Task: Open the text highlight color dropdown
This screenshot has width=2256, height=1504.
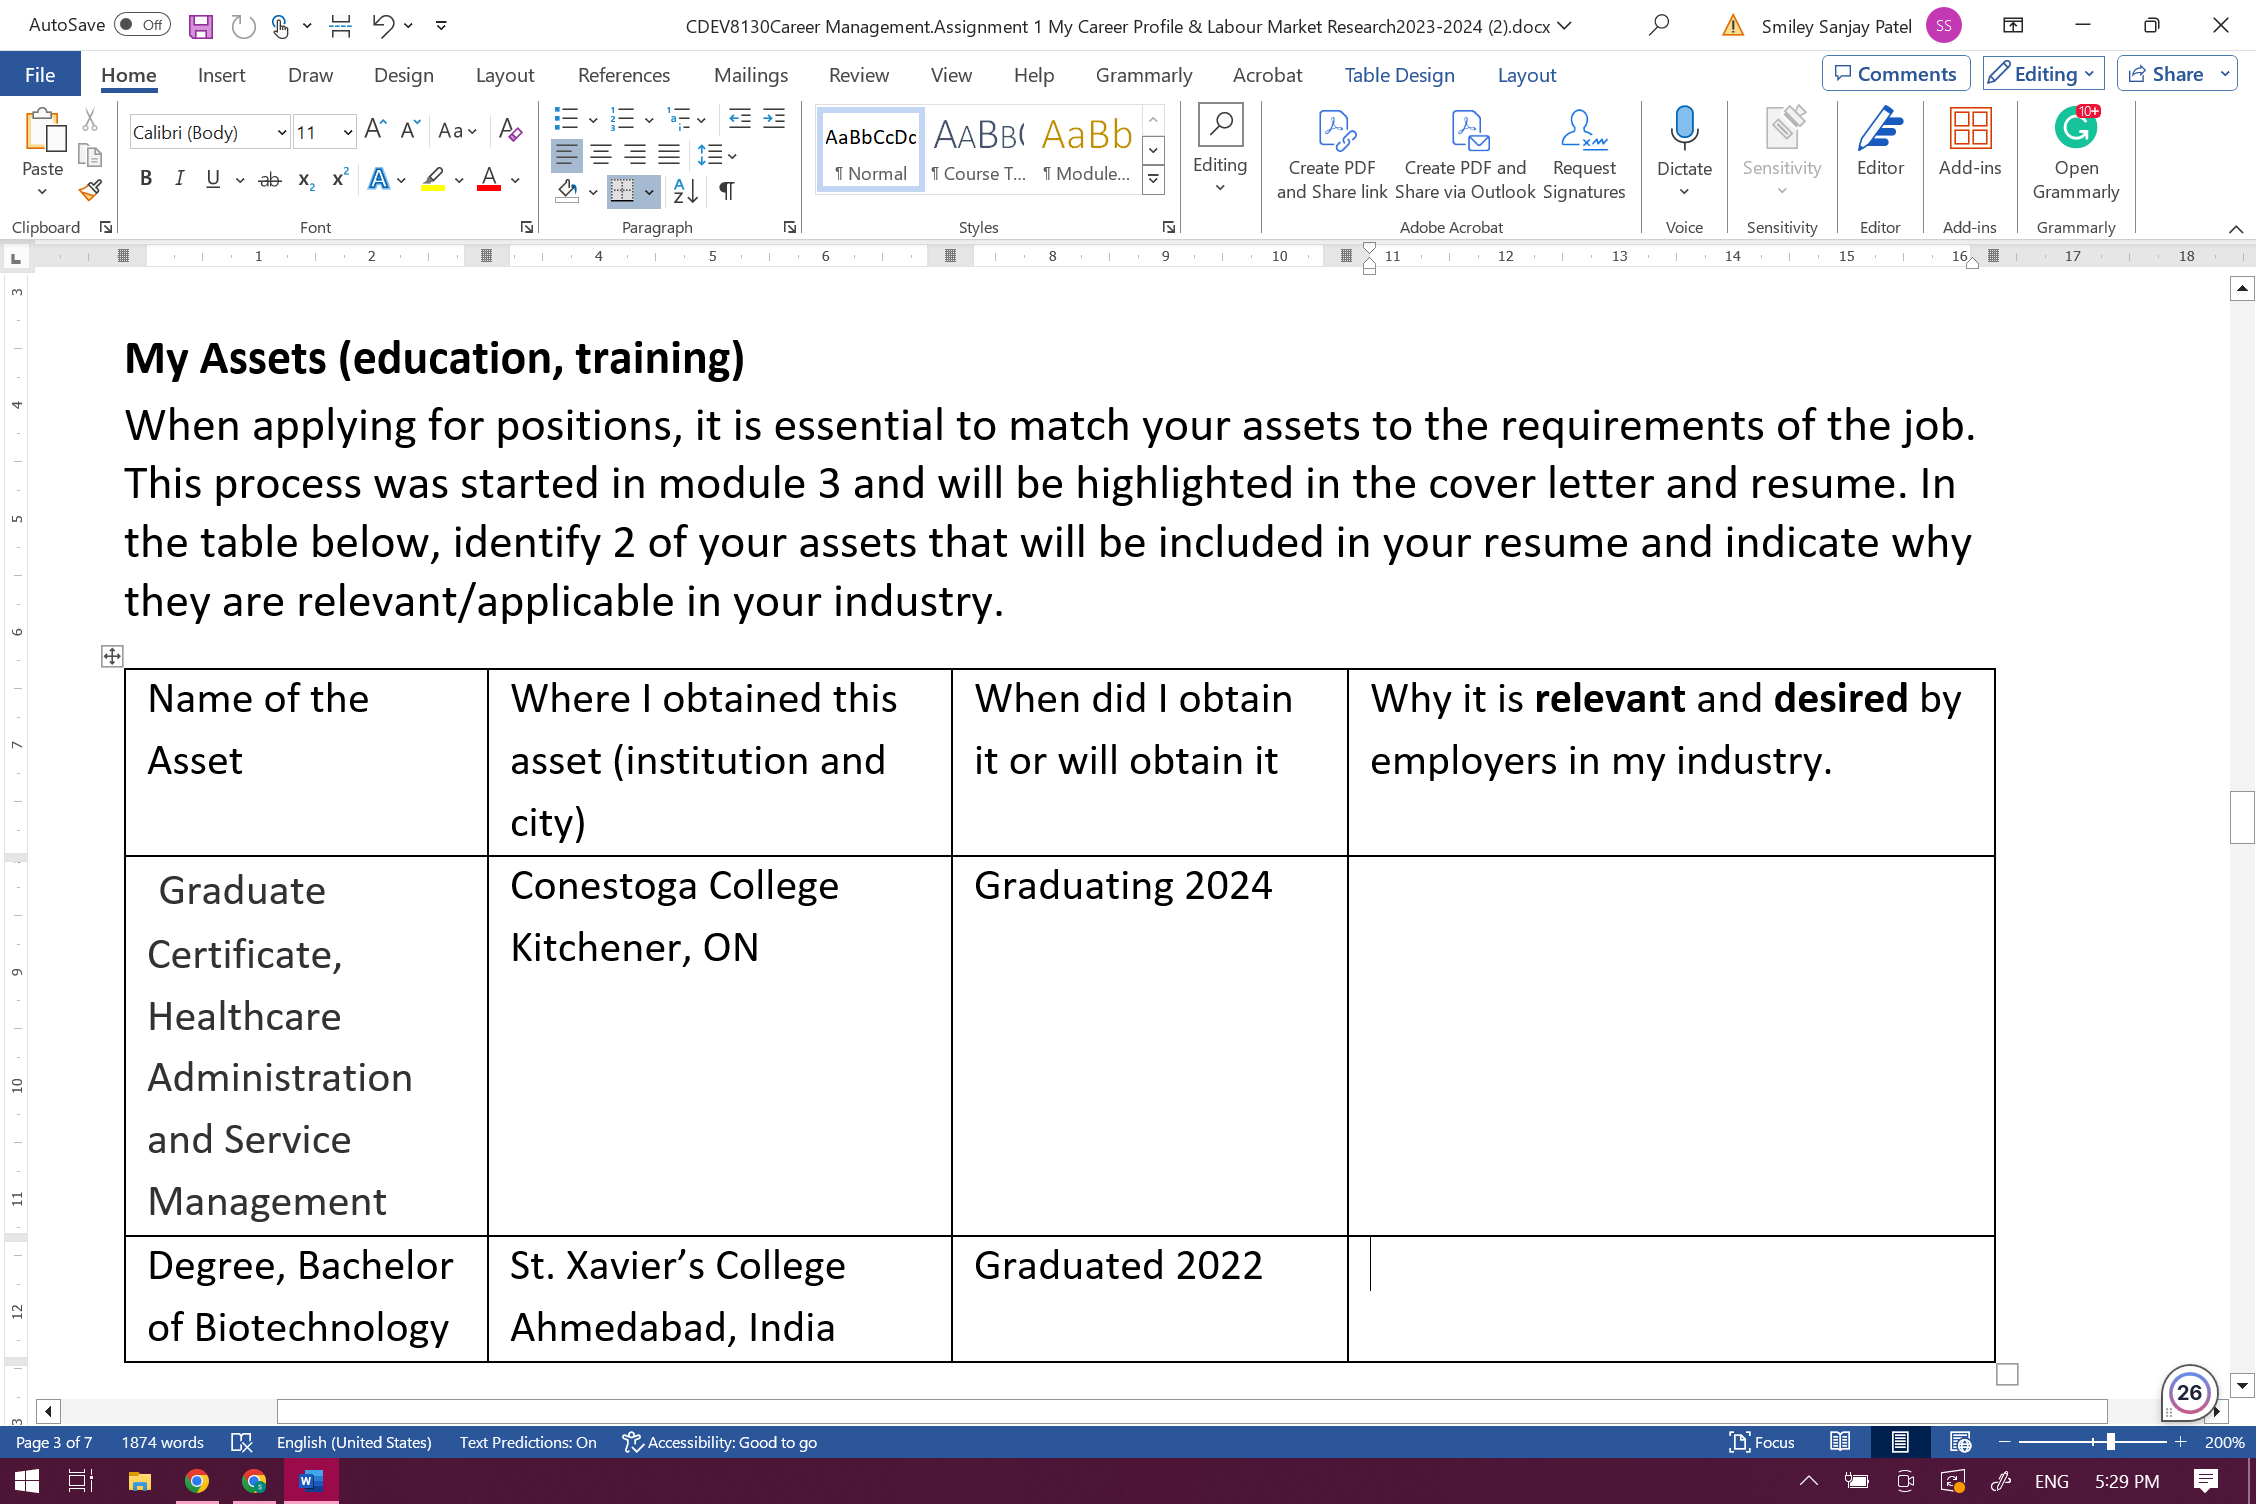Action: (x=460, y=179)
